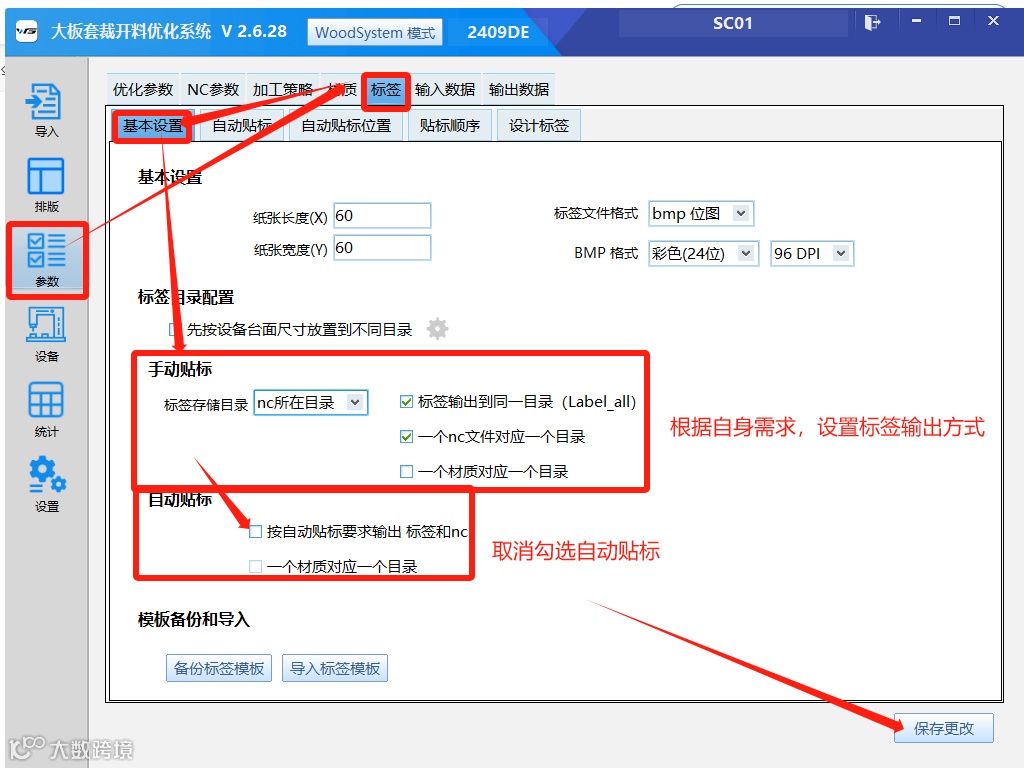Switch to the 标签 tab

385,89
